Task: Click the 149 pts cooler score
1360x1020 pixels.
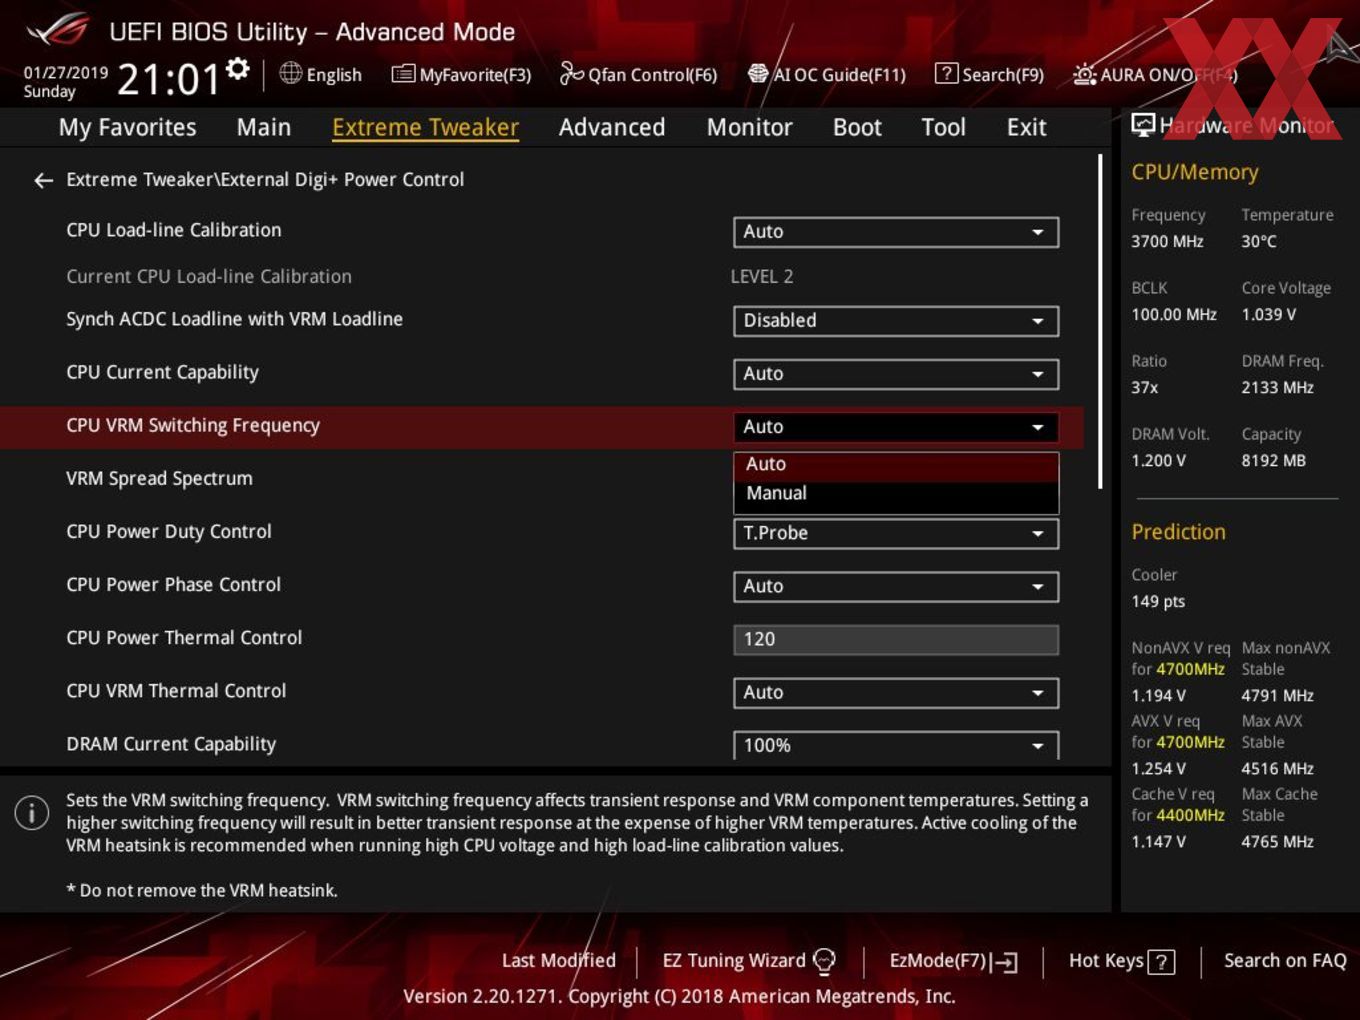Action: click(1158, 601)
